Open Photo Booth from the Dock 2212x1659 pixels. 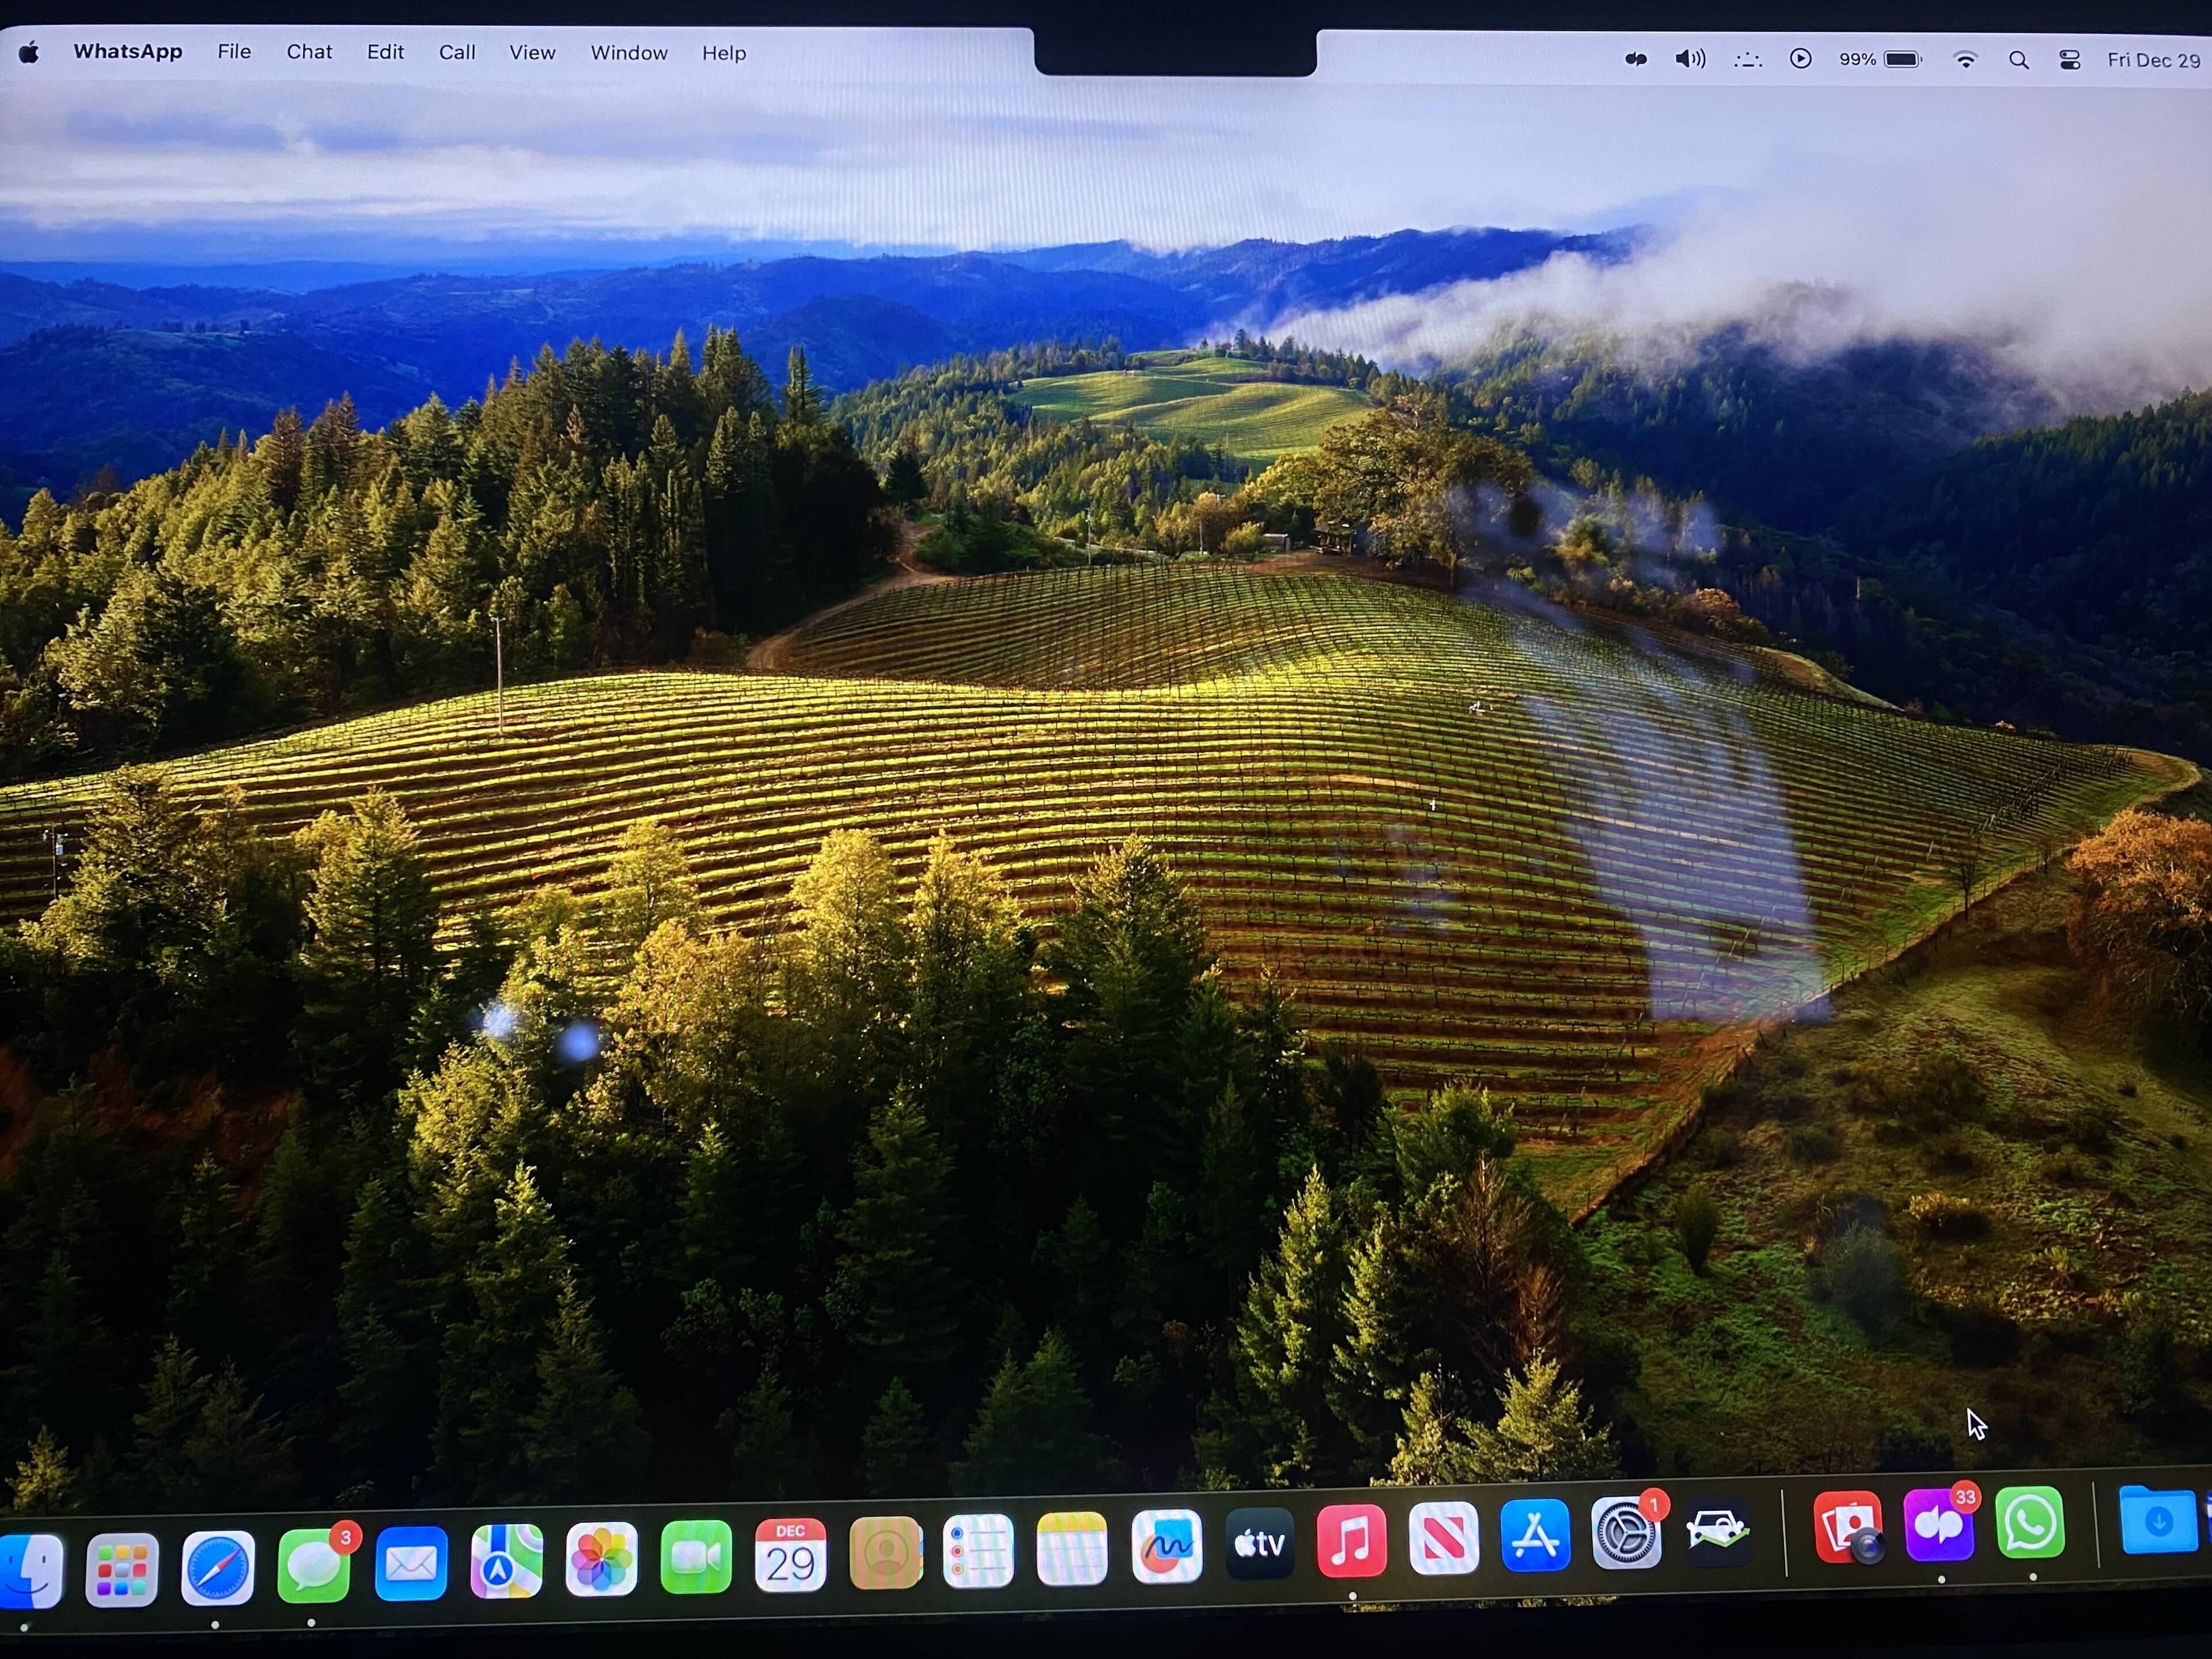(1847, 1527)
